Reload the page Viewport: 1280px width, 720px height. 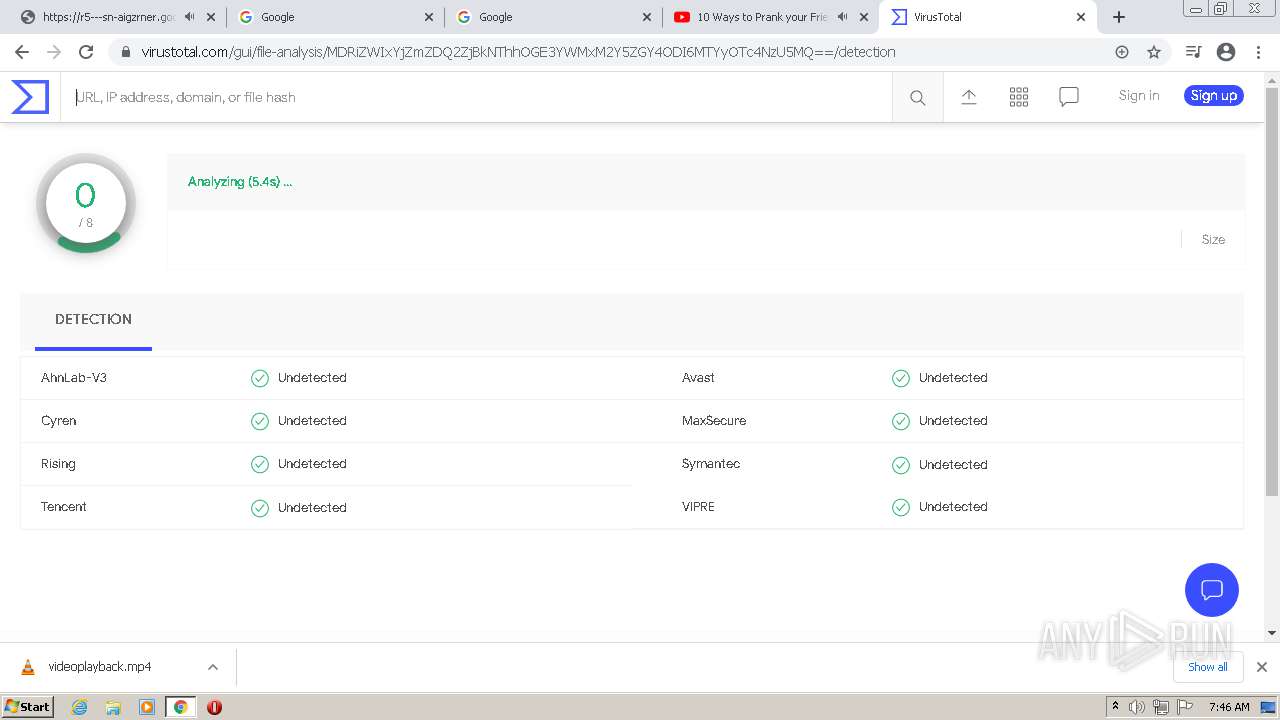coord(86,52)
